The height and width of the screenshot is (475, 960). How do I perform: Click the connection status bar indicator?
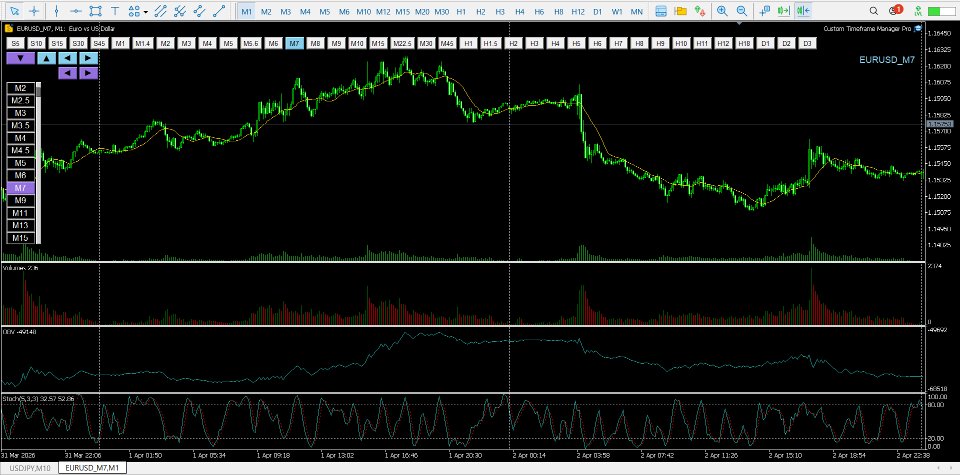(x=942, y=11)
